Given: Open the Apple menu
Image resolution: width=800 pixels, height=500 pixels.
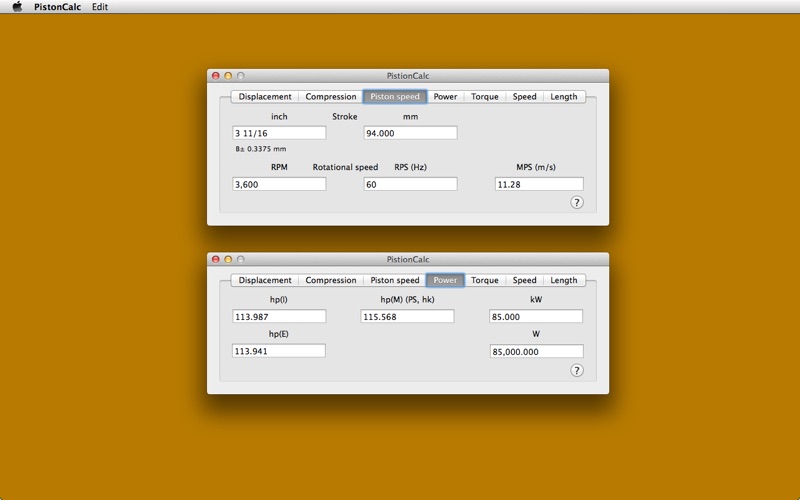Looking at the screenshot, I should (x=17, y=7).
